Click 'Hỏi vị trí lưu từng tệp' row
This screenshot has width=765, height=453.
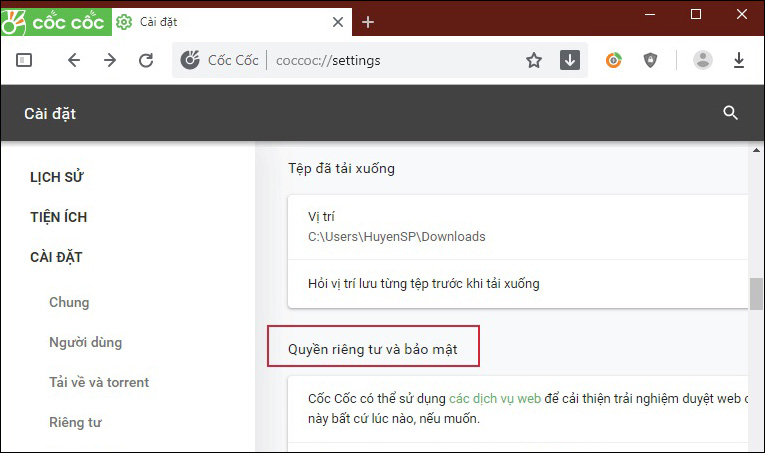(518, 283)
